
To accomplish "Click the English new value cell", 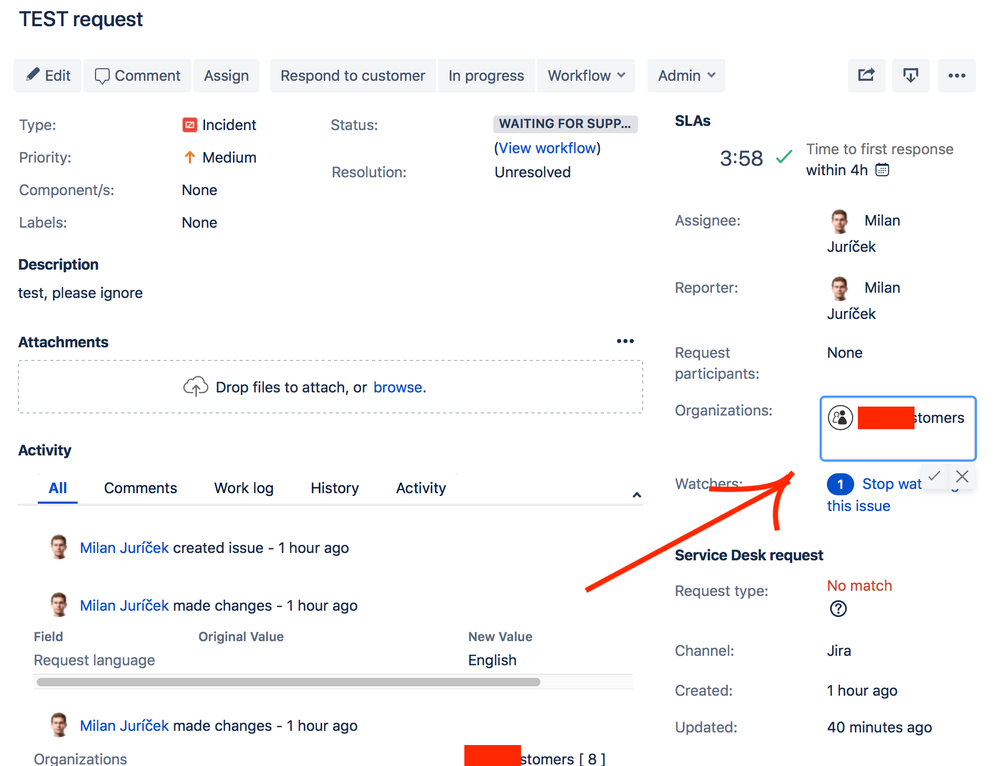I will coord(492,660).
